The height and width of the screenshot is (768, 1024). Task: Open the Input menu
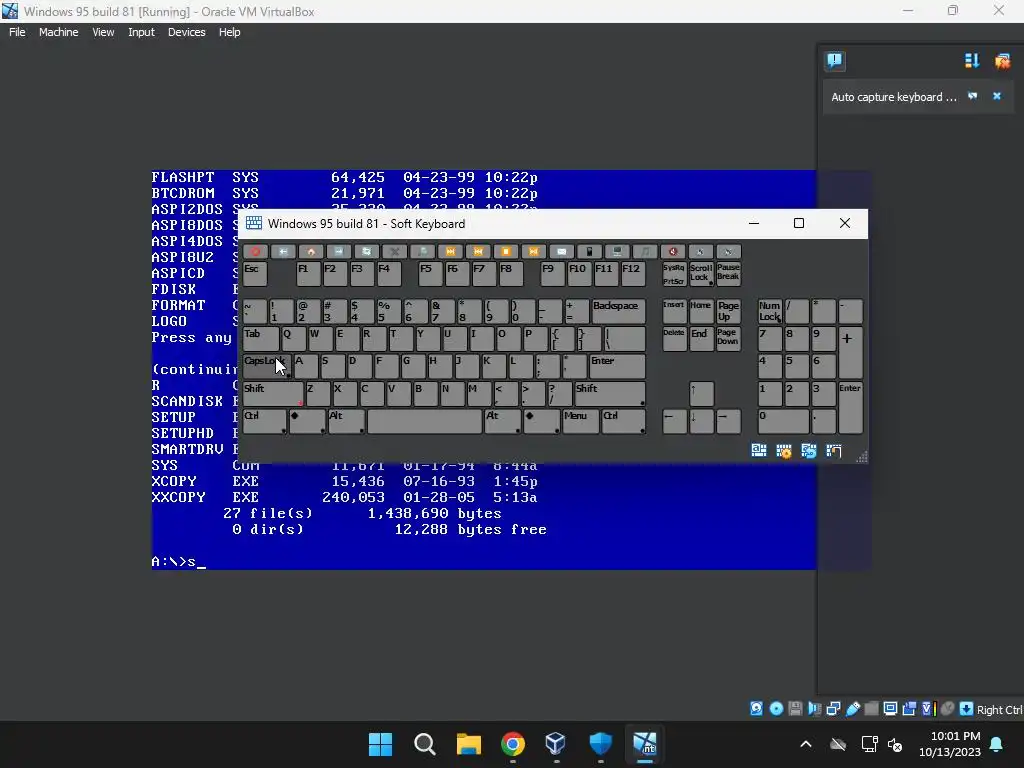[x=141, y=32]
